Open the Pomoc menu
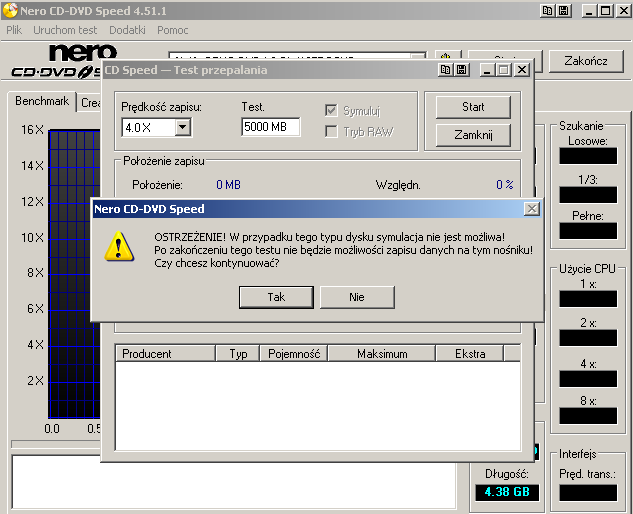The image size is (633, 514). point(173,30)
